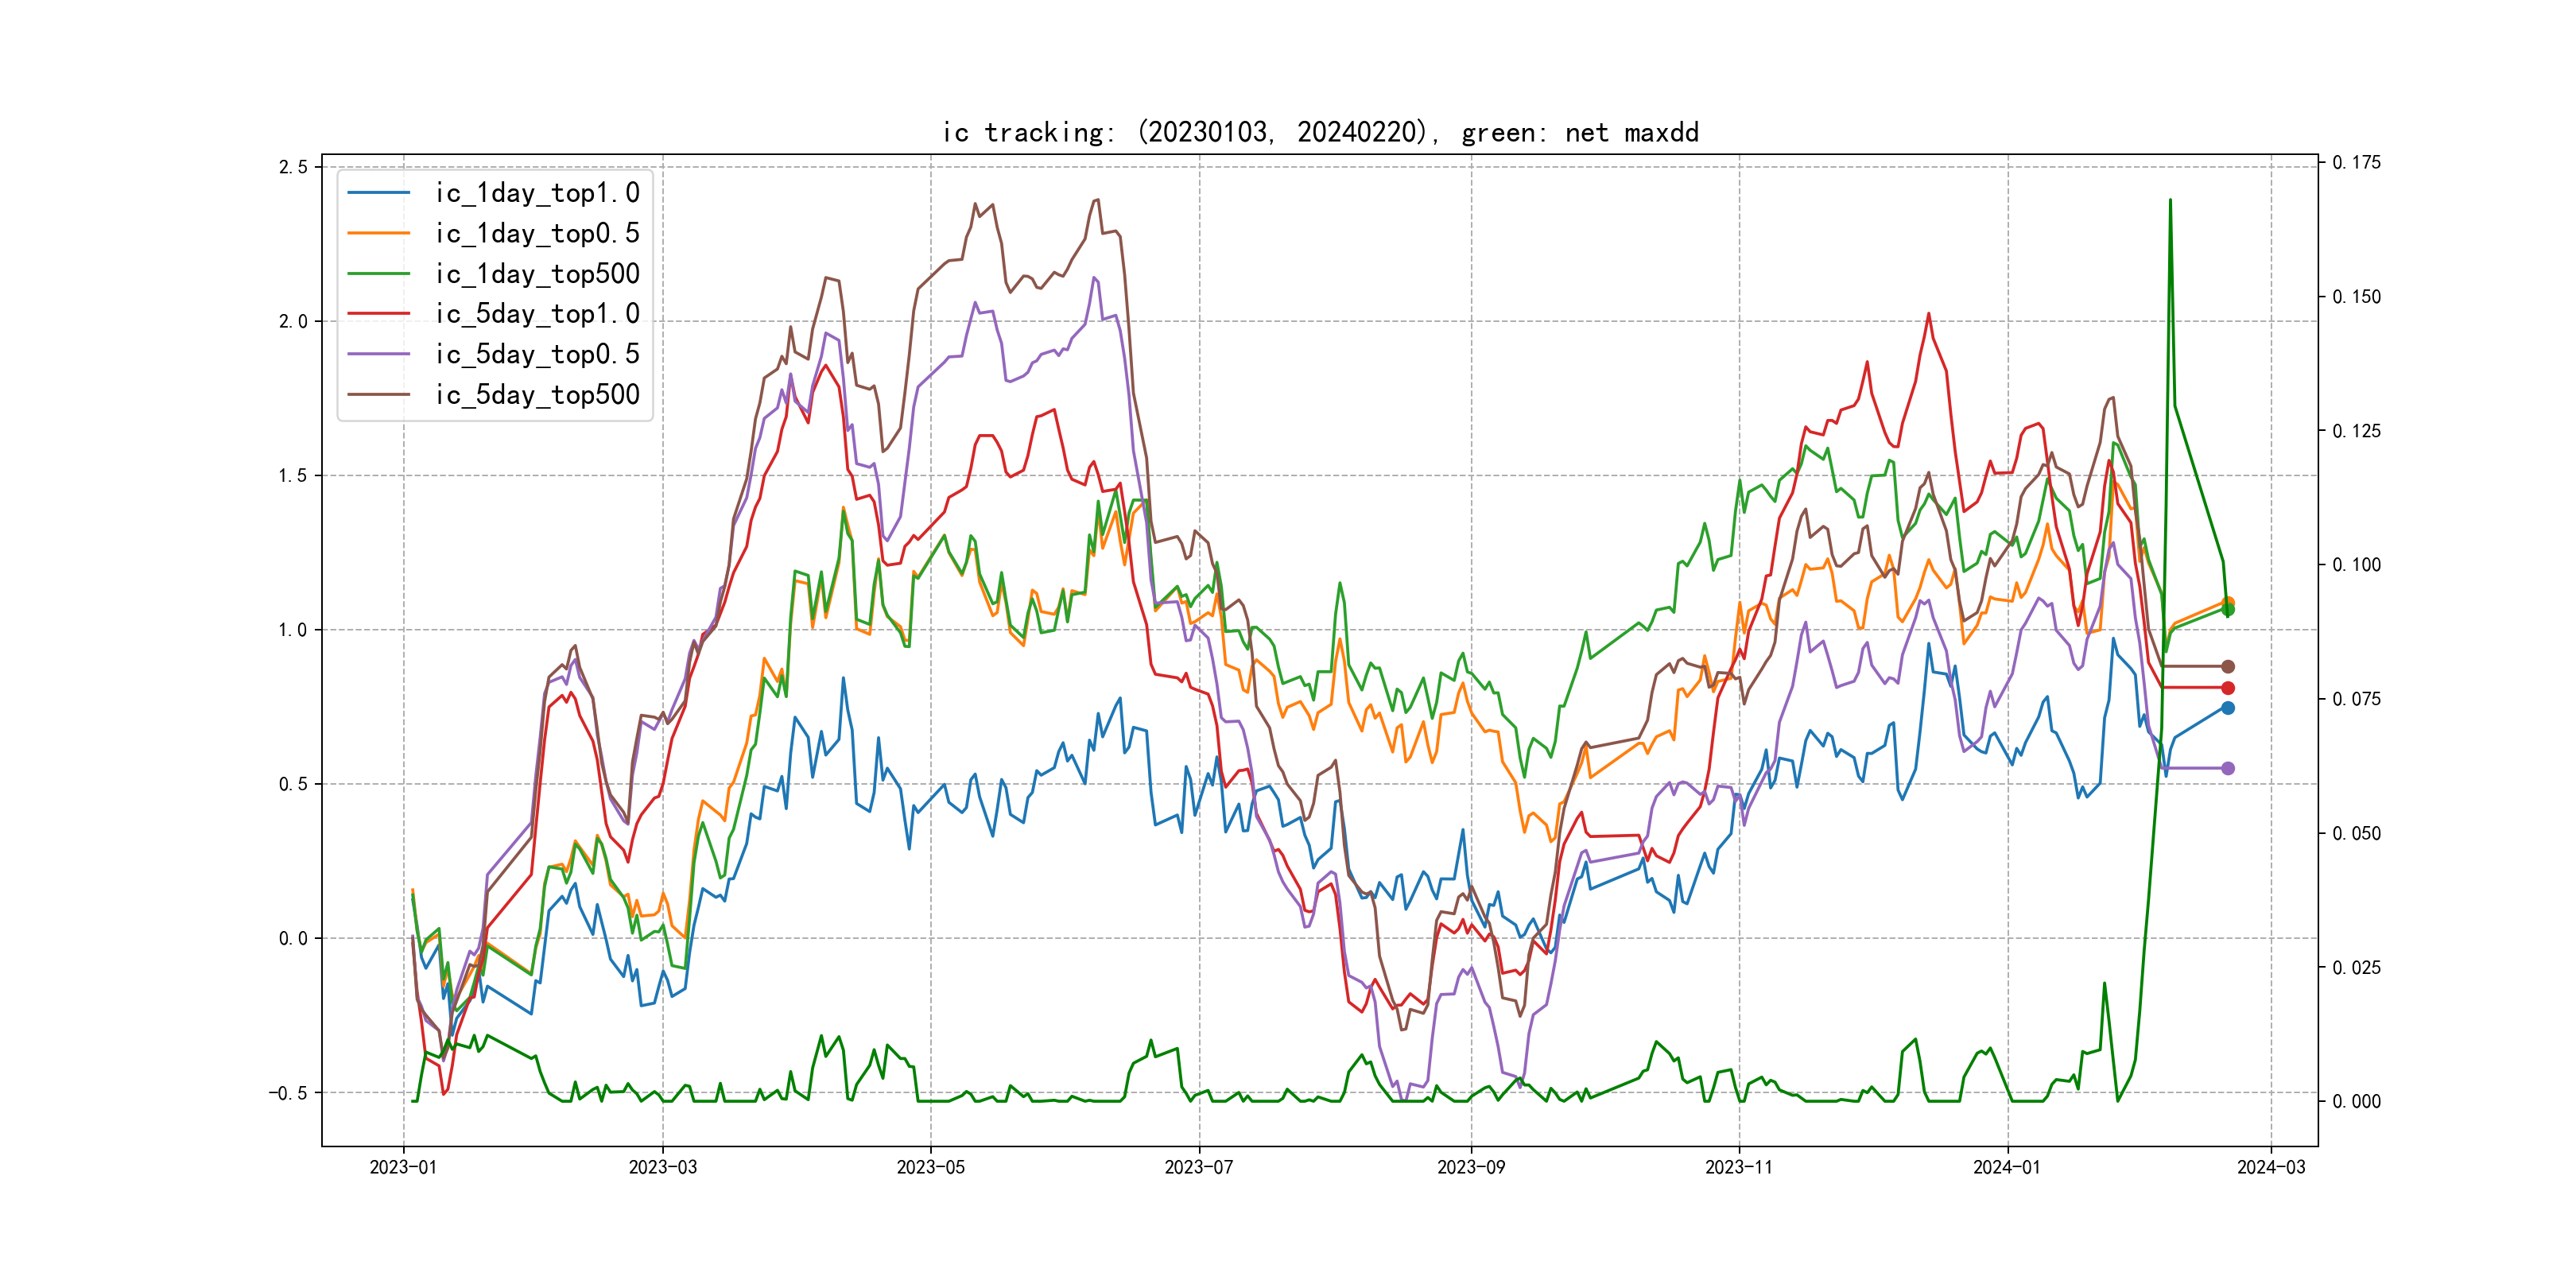This screenshot has height=1288, width=2576.
Task: Click the red endpoint marker dot
Action: (2228, 688)
